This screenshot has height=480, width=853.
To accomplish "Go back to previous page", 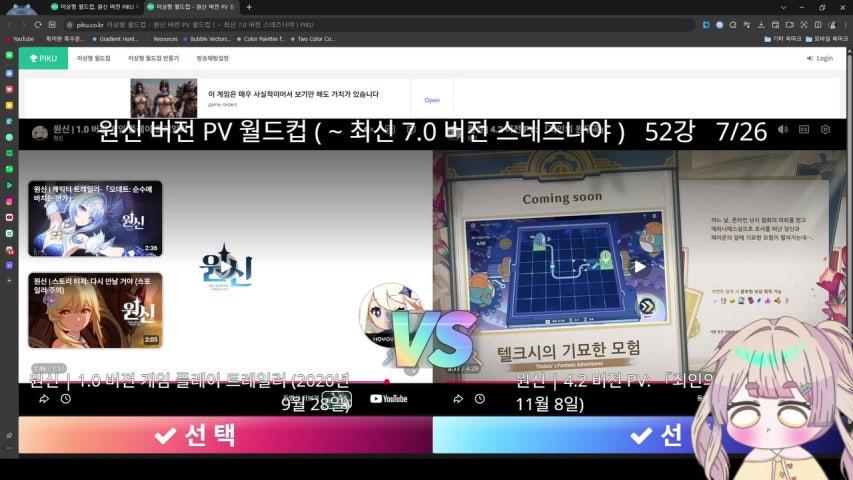I will coord(9,25).
